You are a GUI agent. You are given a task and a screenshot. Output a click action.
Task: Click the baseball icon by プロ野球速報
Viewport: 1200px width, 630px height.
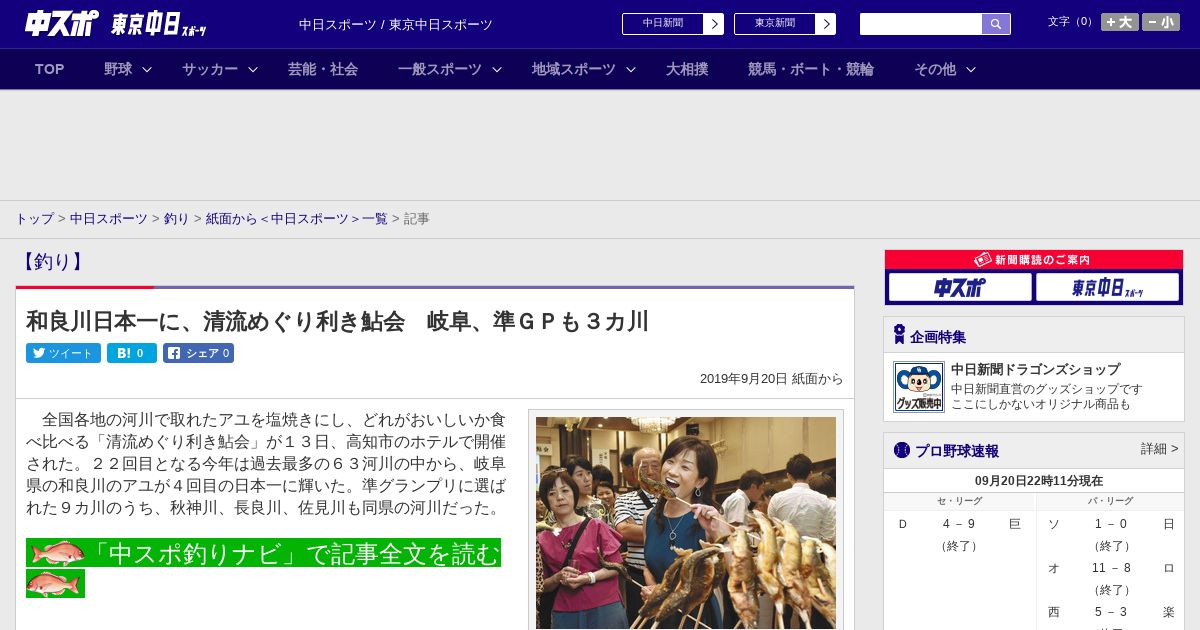[902, 450]
